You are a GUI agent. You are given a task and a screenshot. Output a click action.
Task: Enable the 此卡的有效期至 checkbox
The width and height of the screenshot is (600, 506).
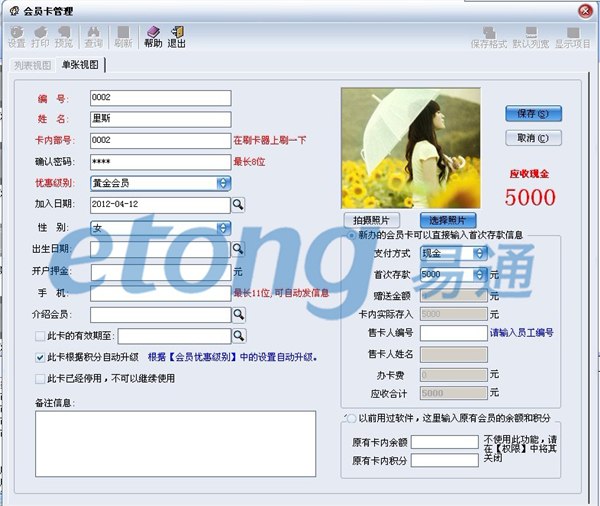(x=40, y=336)
